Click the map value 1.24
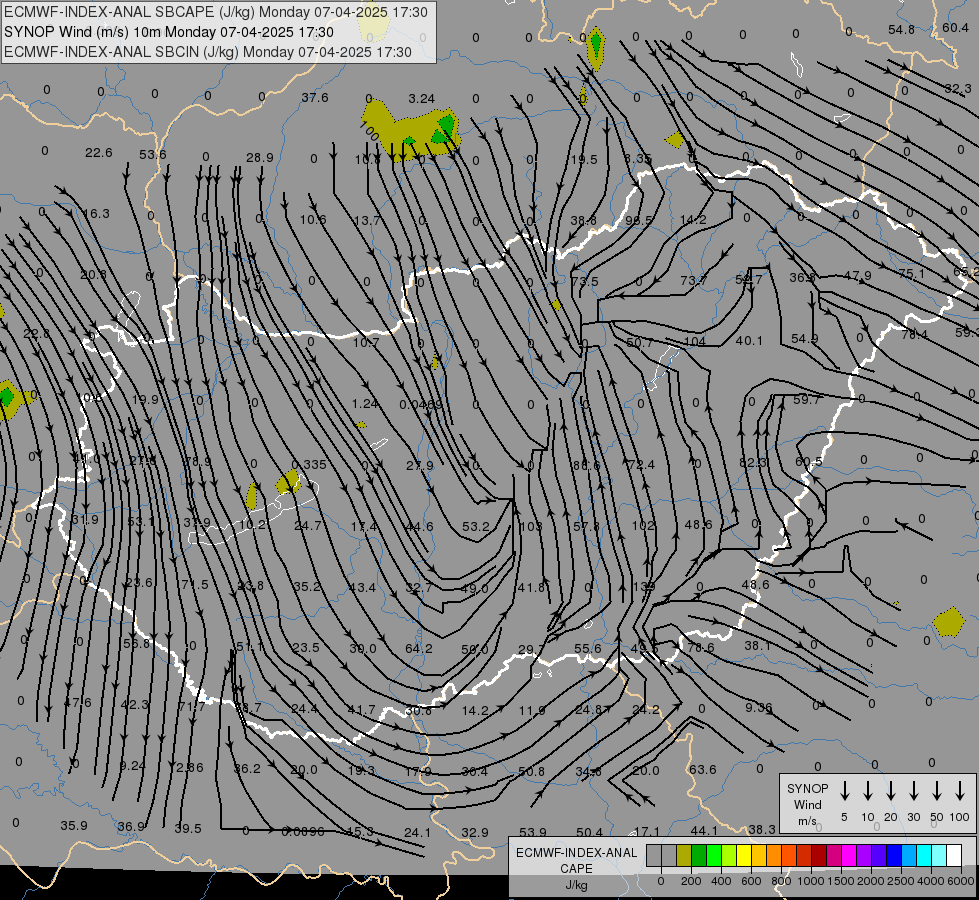 coord(365,404)
